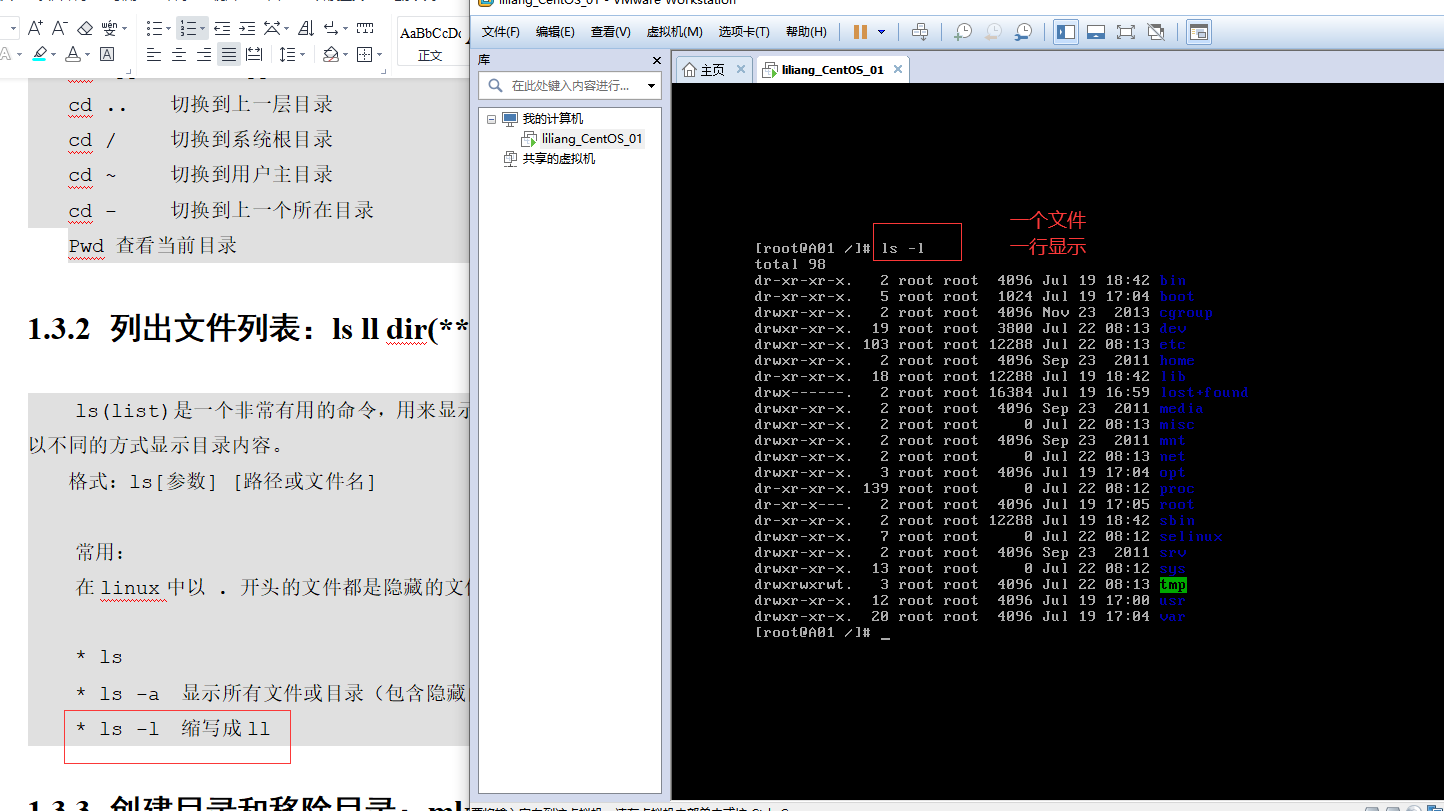Screen dimensions: 1444x811
Task: Open the library search filter dropdown
Action: (652, 86)
